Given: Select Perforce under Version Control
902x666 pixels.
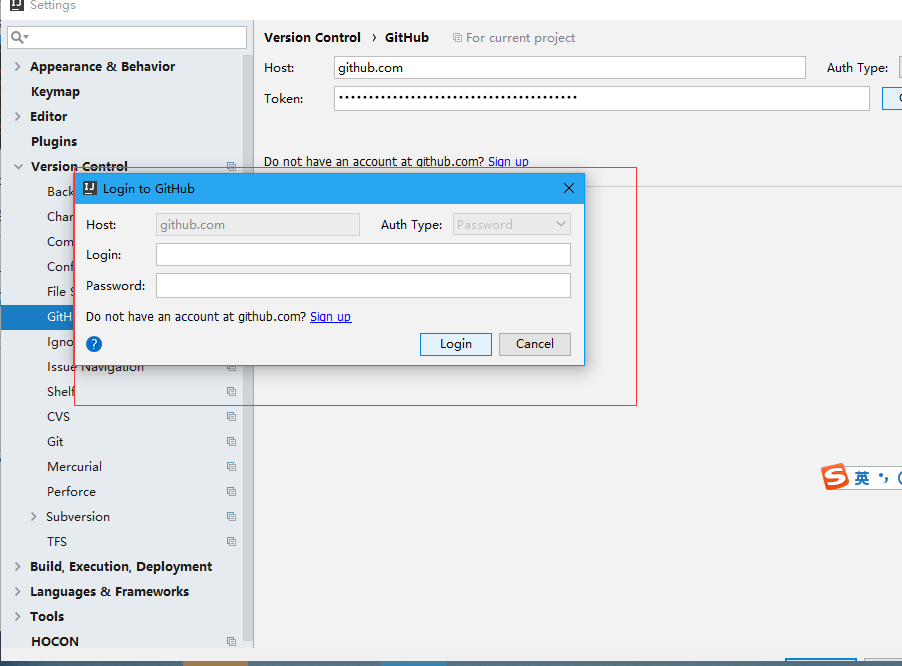Looking at the screenshot, I should (71, 492).
